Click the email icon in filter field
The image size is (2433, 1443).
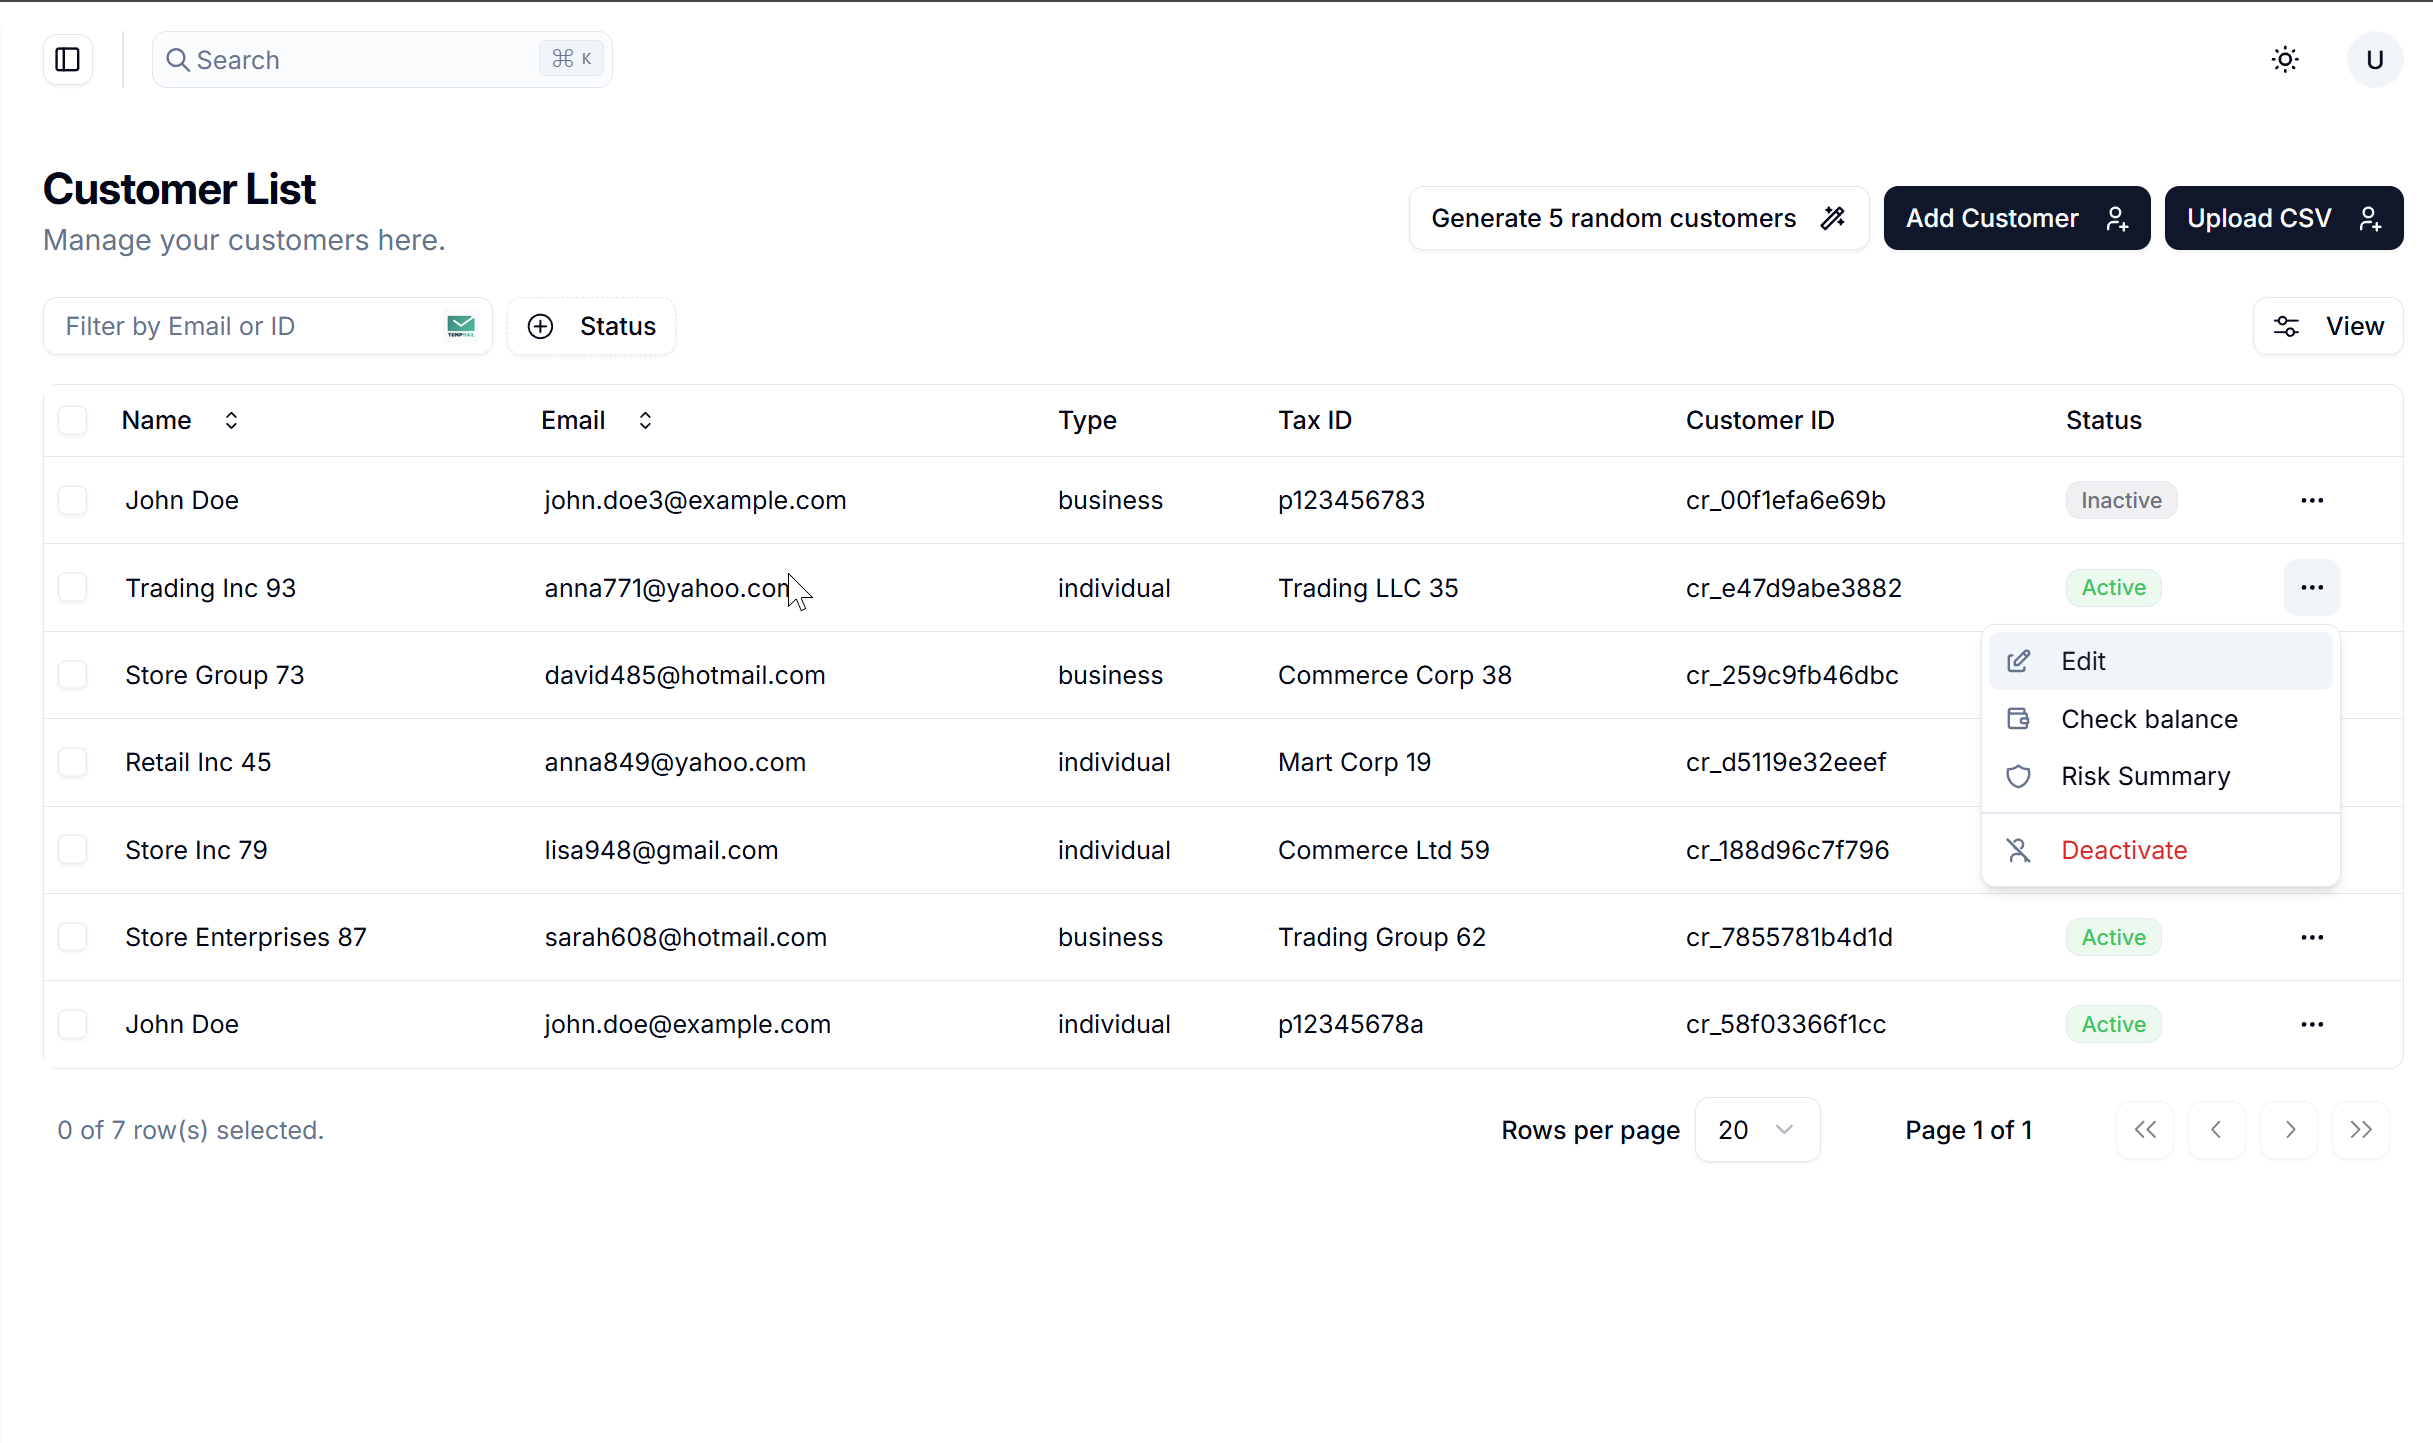tap(460, 326)
